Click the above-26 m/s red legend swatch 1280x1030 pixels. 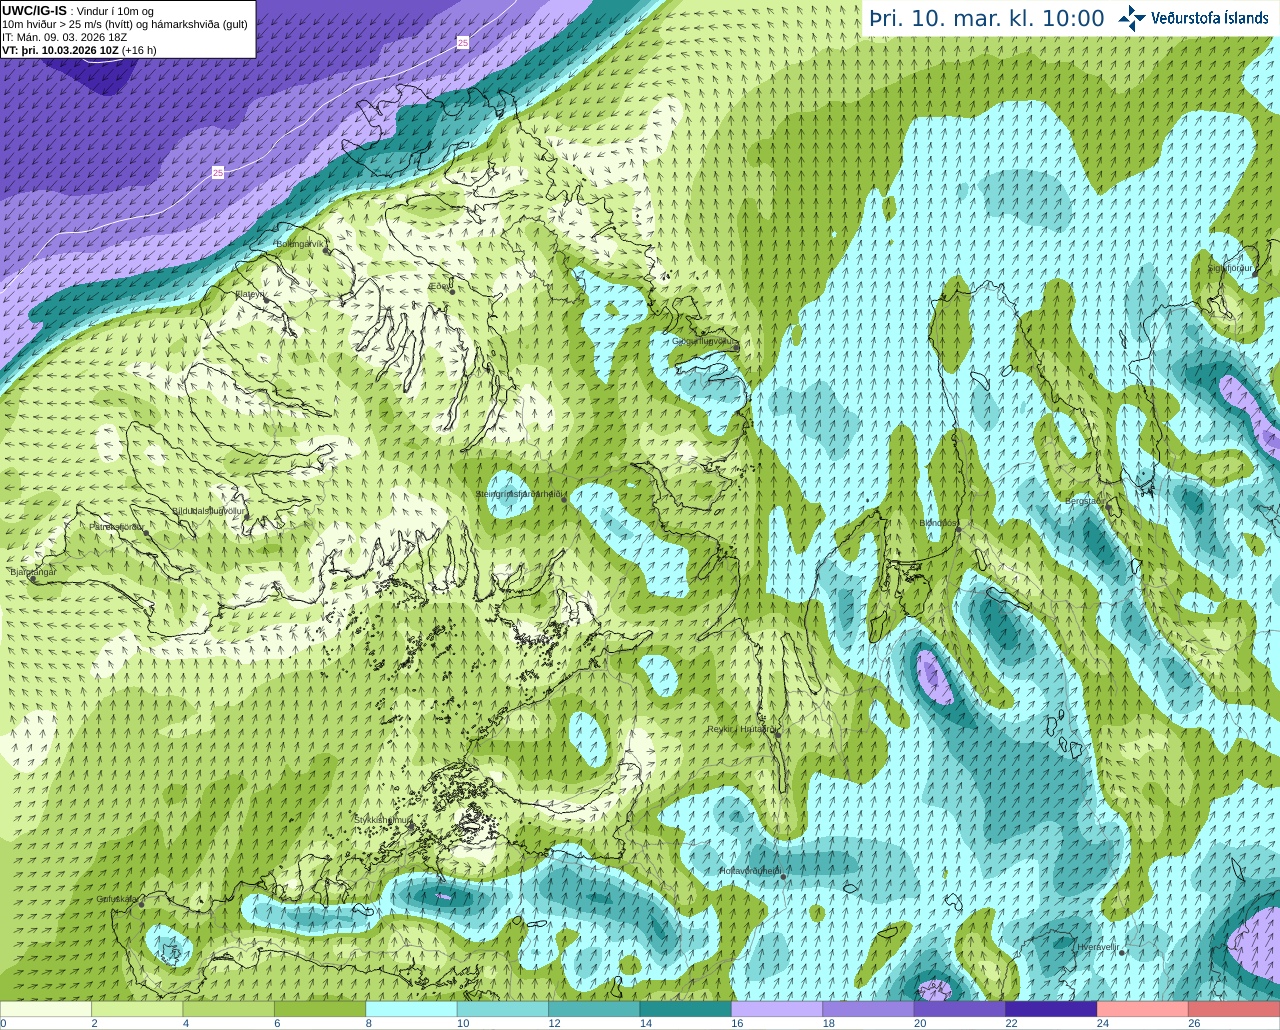click(x=1234, y=1009)
